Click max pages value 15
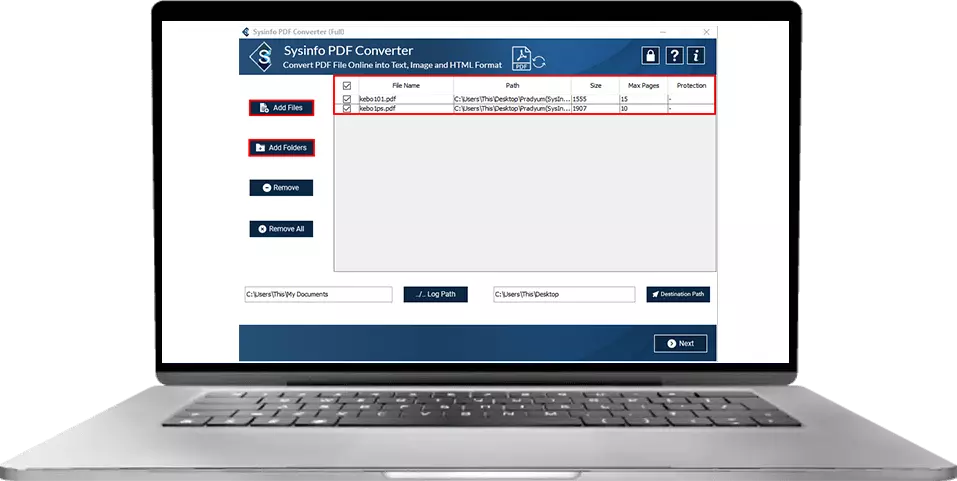Image resolution: width=957 pixels, height=481 pixels. [x=624, y=99]
